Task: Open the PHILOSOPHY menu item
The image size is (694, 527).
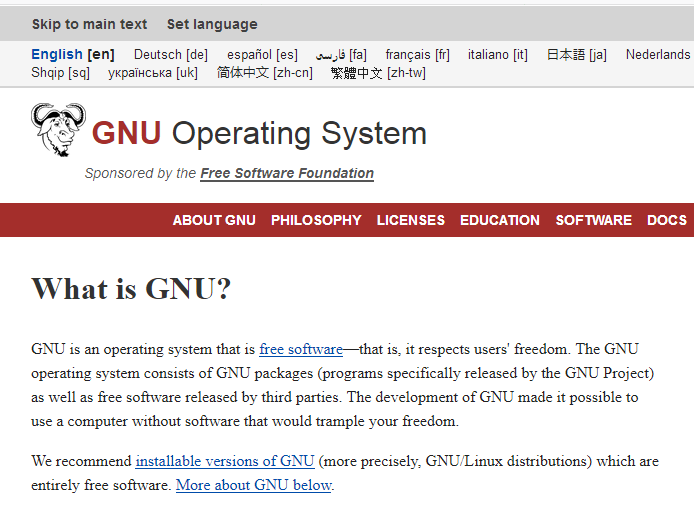Action: [316, 220]
